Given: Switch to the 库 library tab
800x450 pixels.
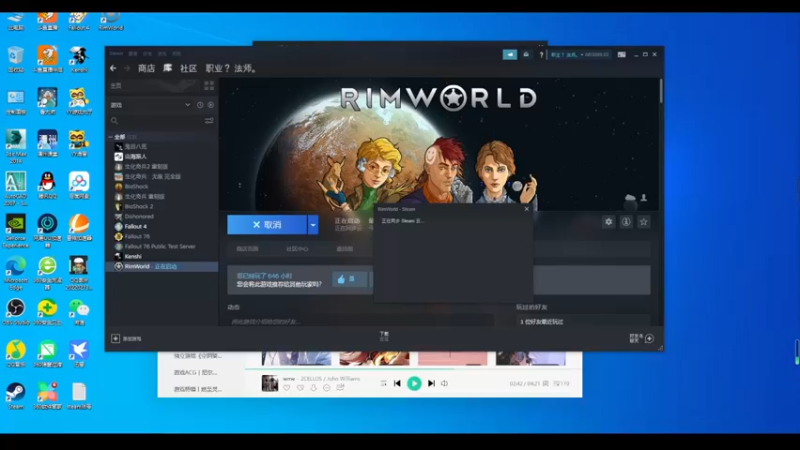Looking at the screenshot, I should tap(167, 68).
